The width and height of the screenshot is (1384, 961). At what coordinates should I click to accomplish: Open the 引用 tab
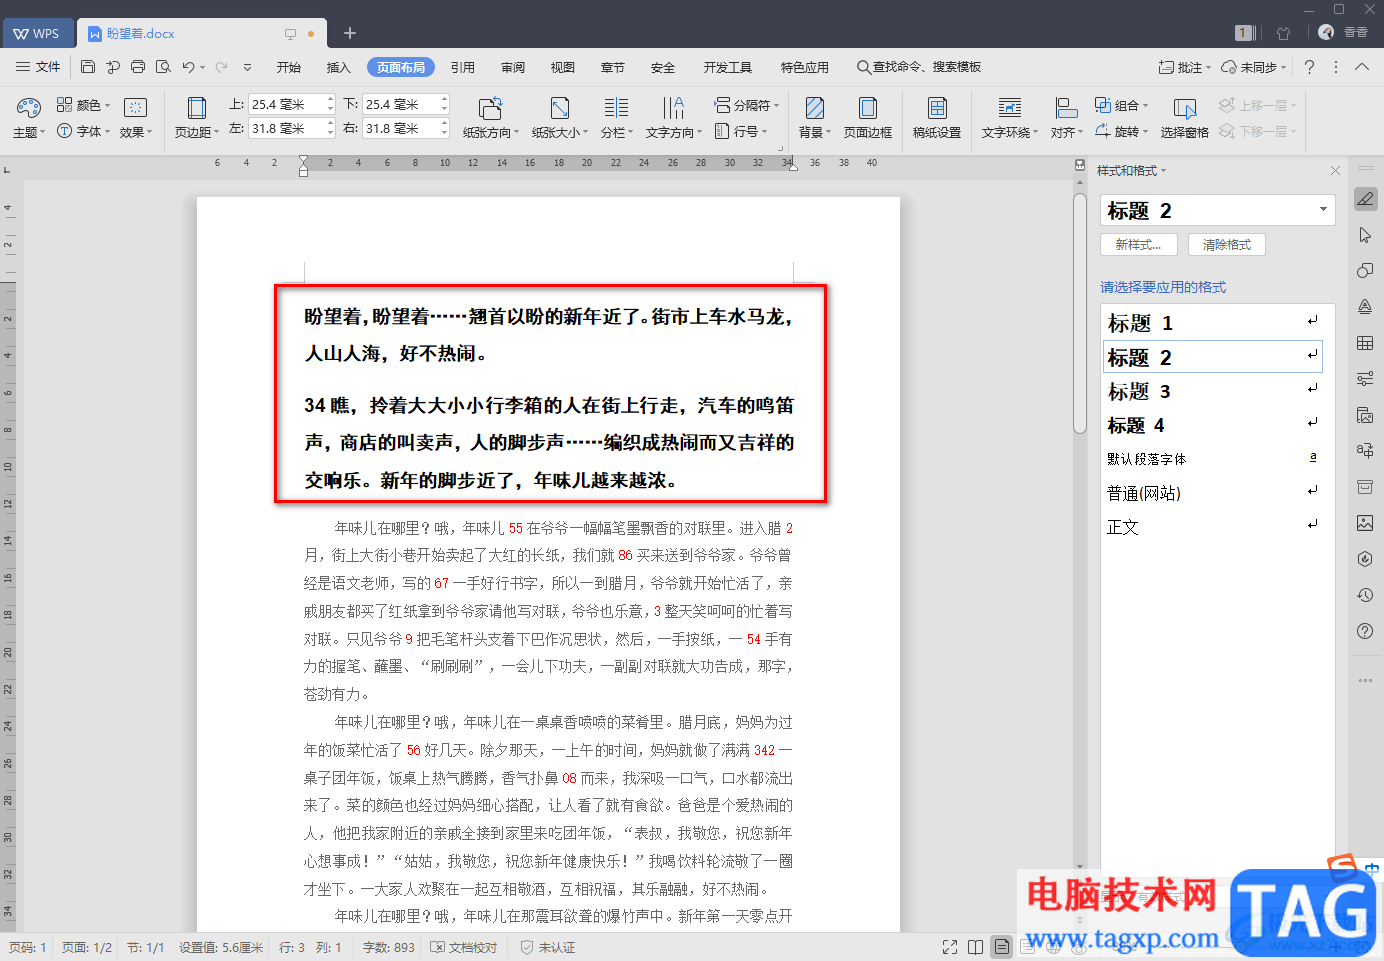[x=463, y=67]
